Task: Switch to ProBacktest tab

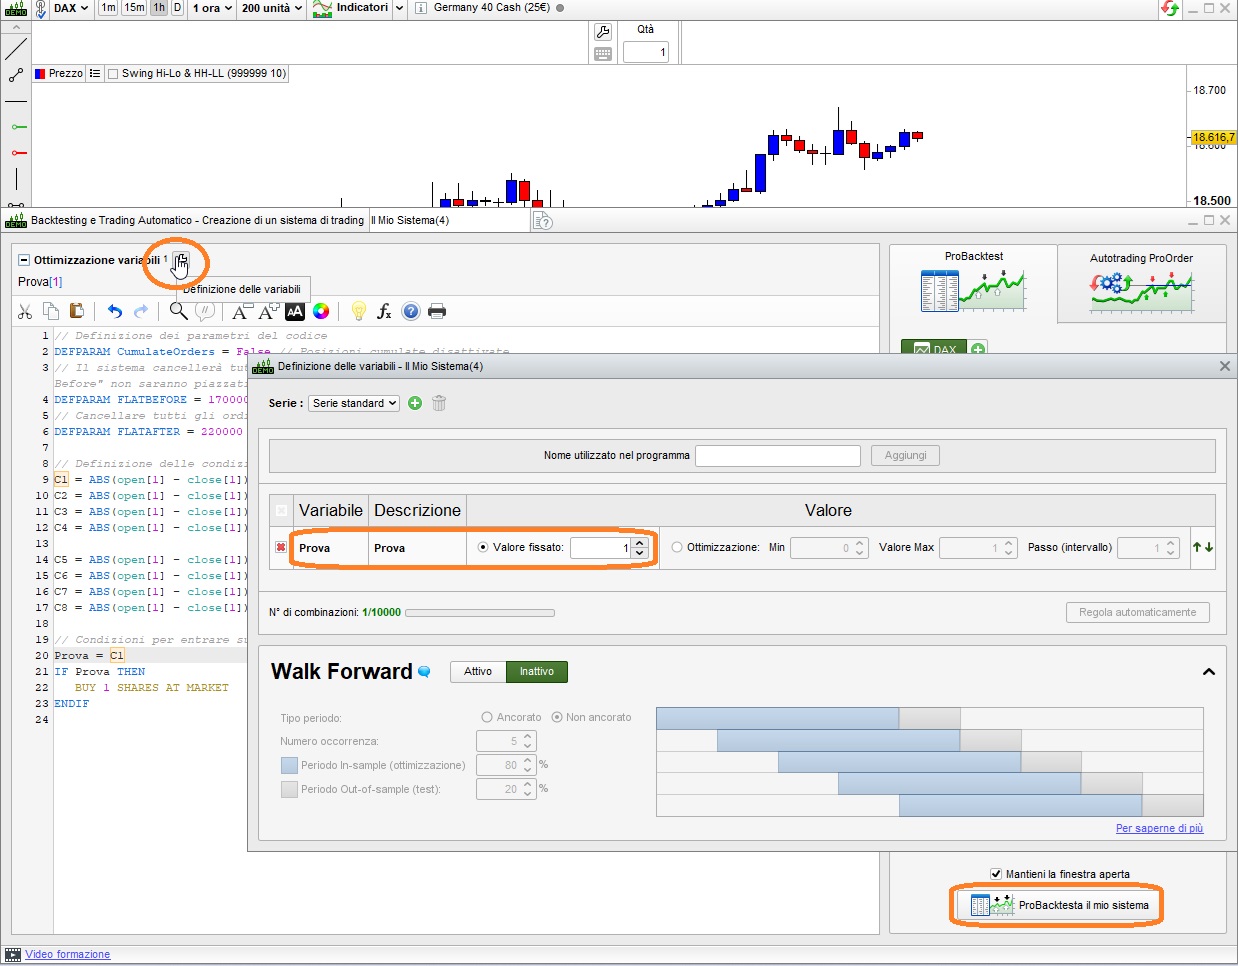Action: (x=973, y=283)
